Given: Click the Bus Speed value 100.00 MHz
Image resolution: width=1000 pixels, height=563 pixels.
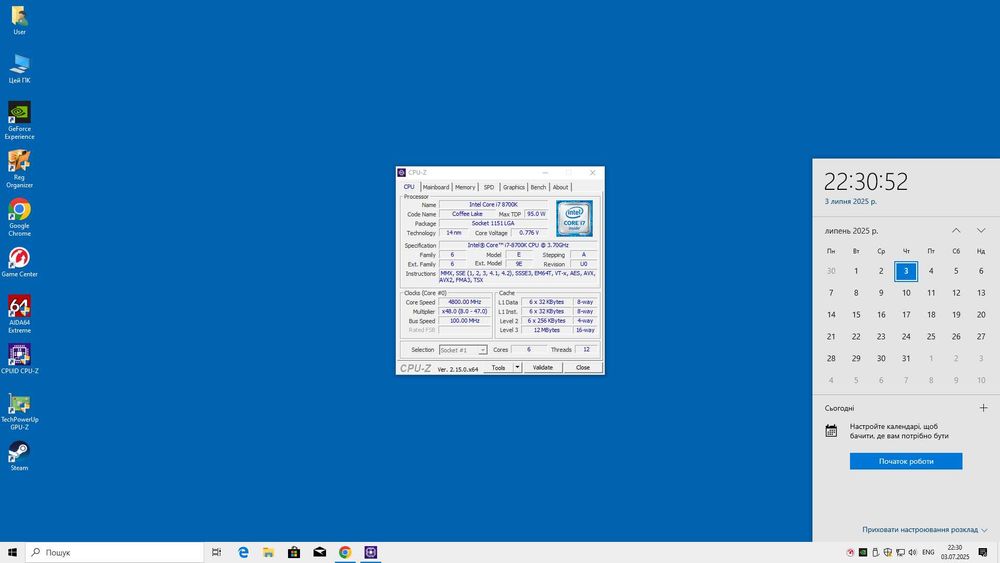Looking at the screenshot, I should coord(464,321).
